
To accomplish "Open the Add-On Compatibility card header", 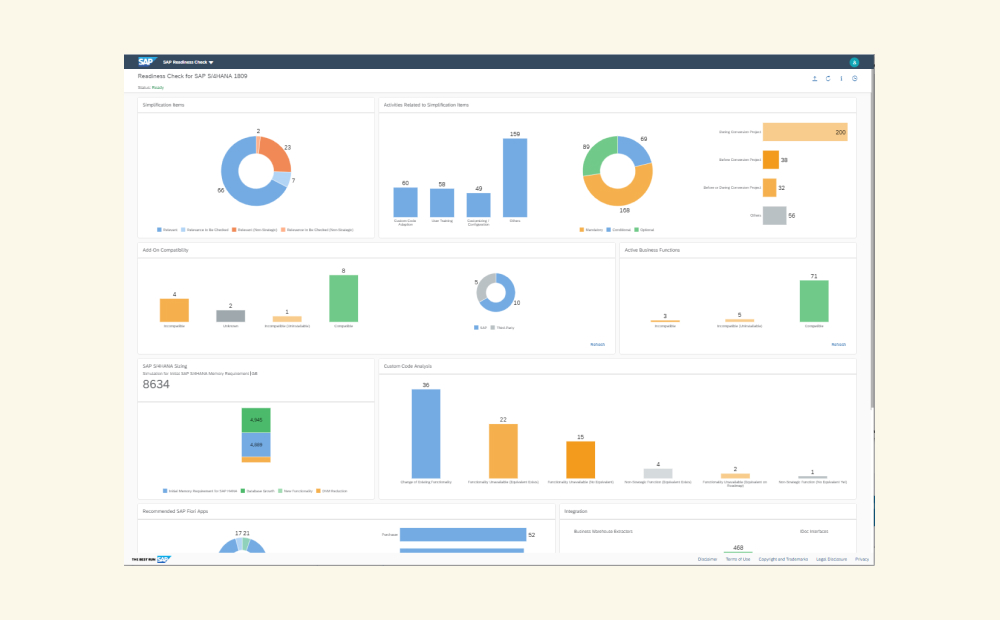I will click(x=376, y=250).
